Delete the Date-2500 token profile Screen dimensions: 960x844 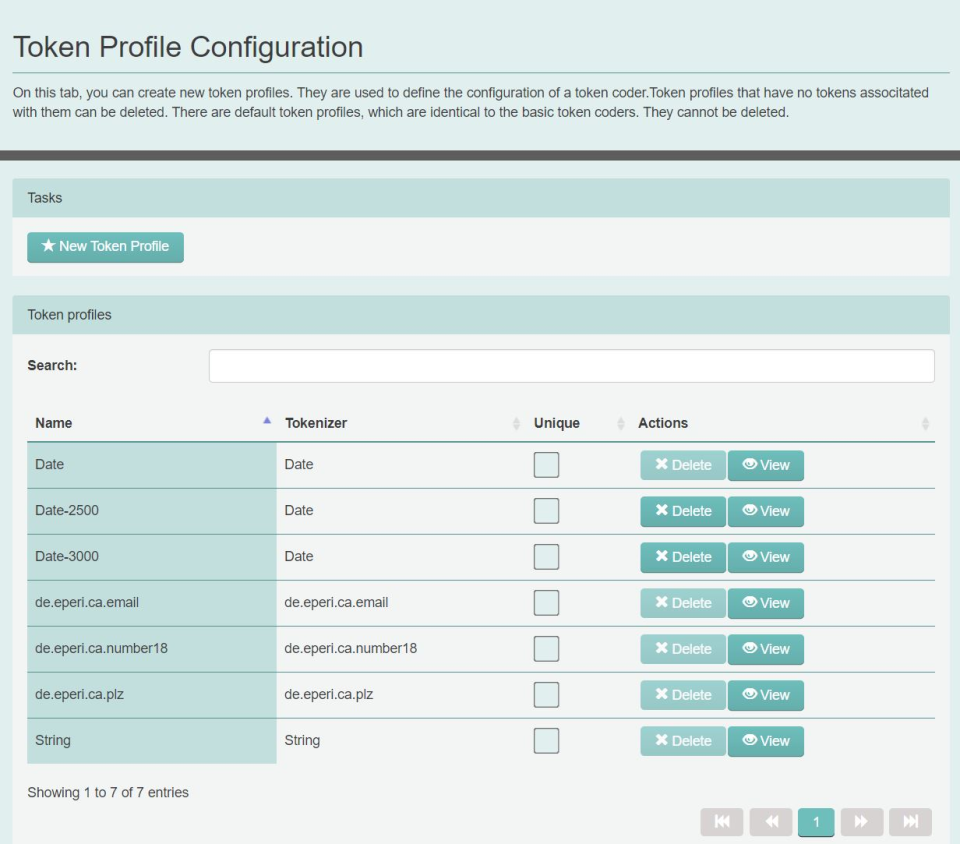pos(683,511)
